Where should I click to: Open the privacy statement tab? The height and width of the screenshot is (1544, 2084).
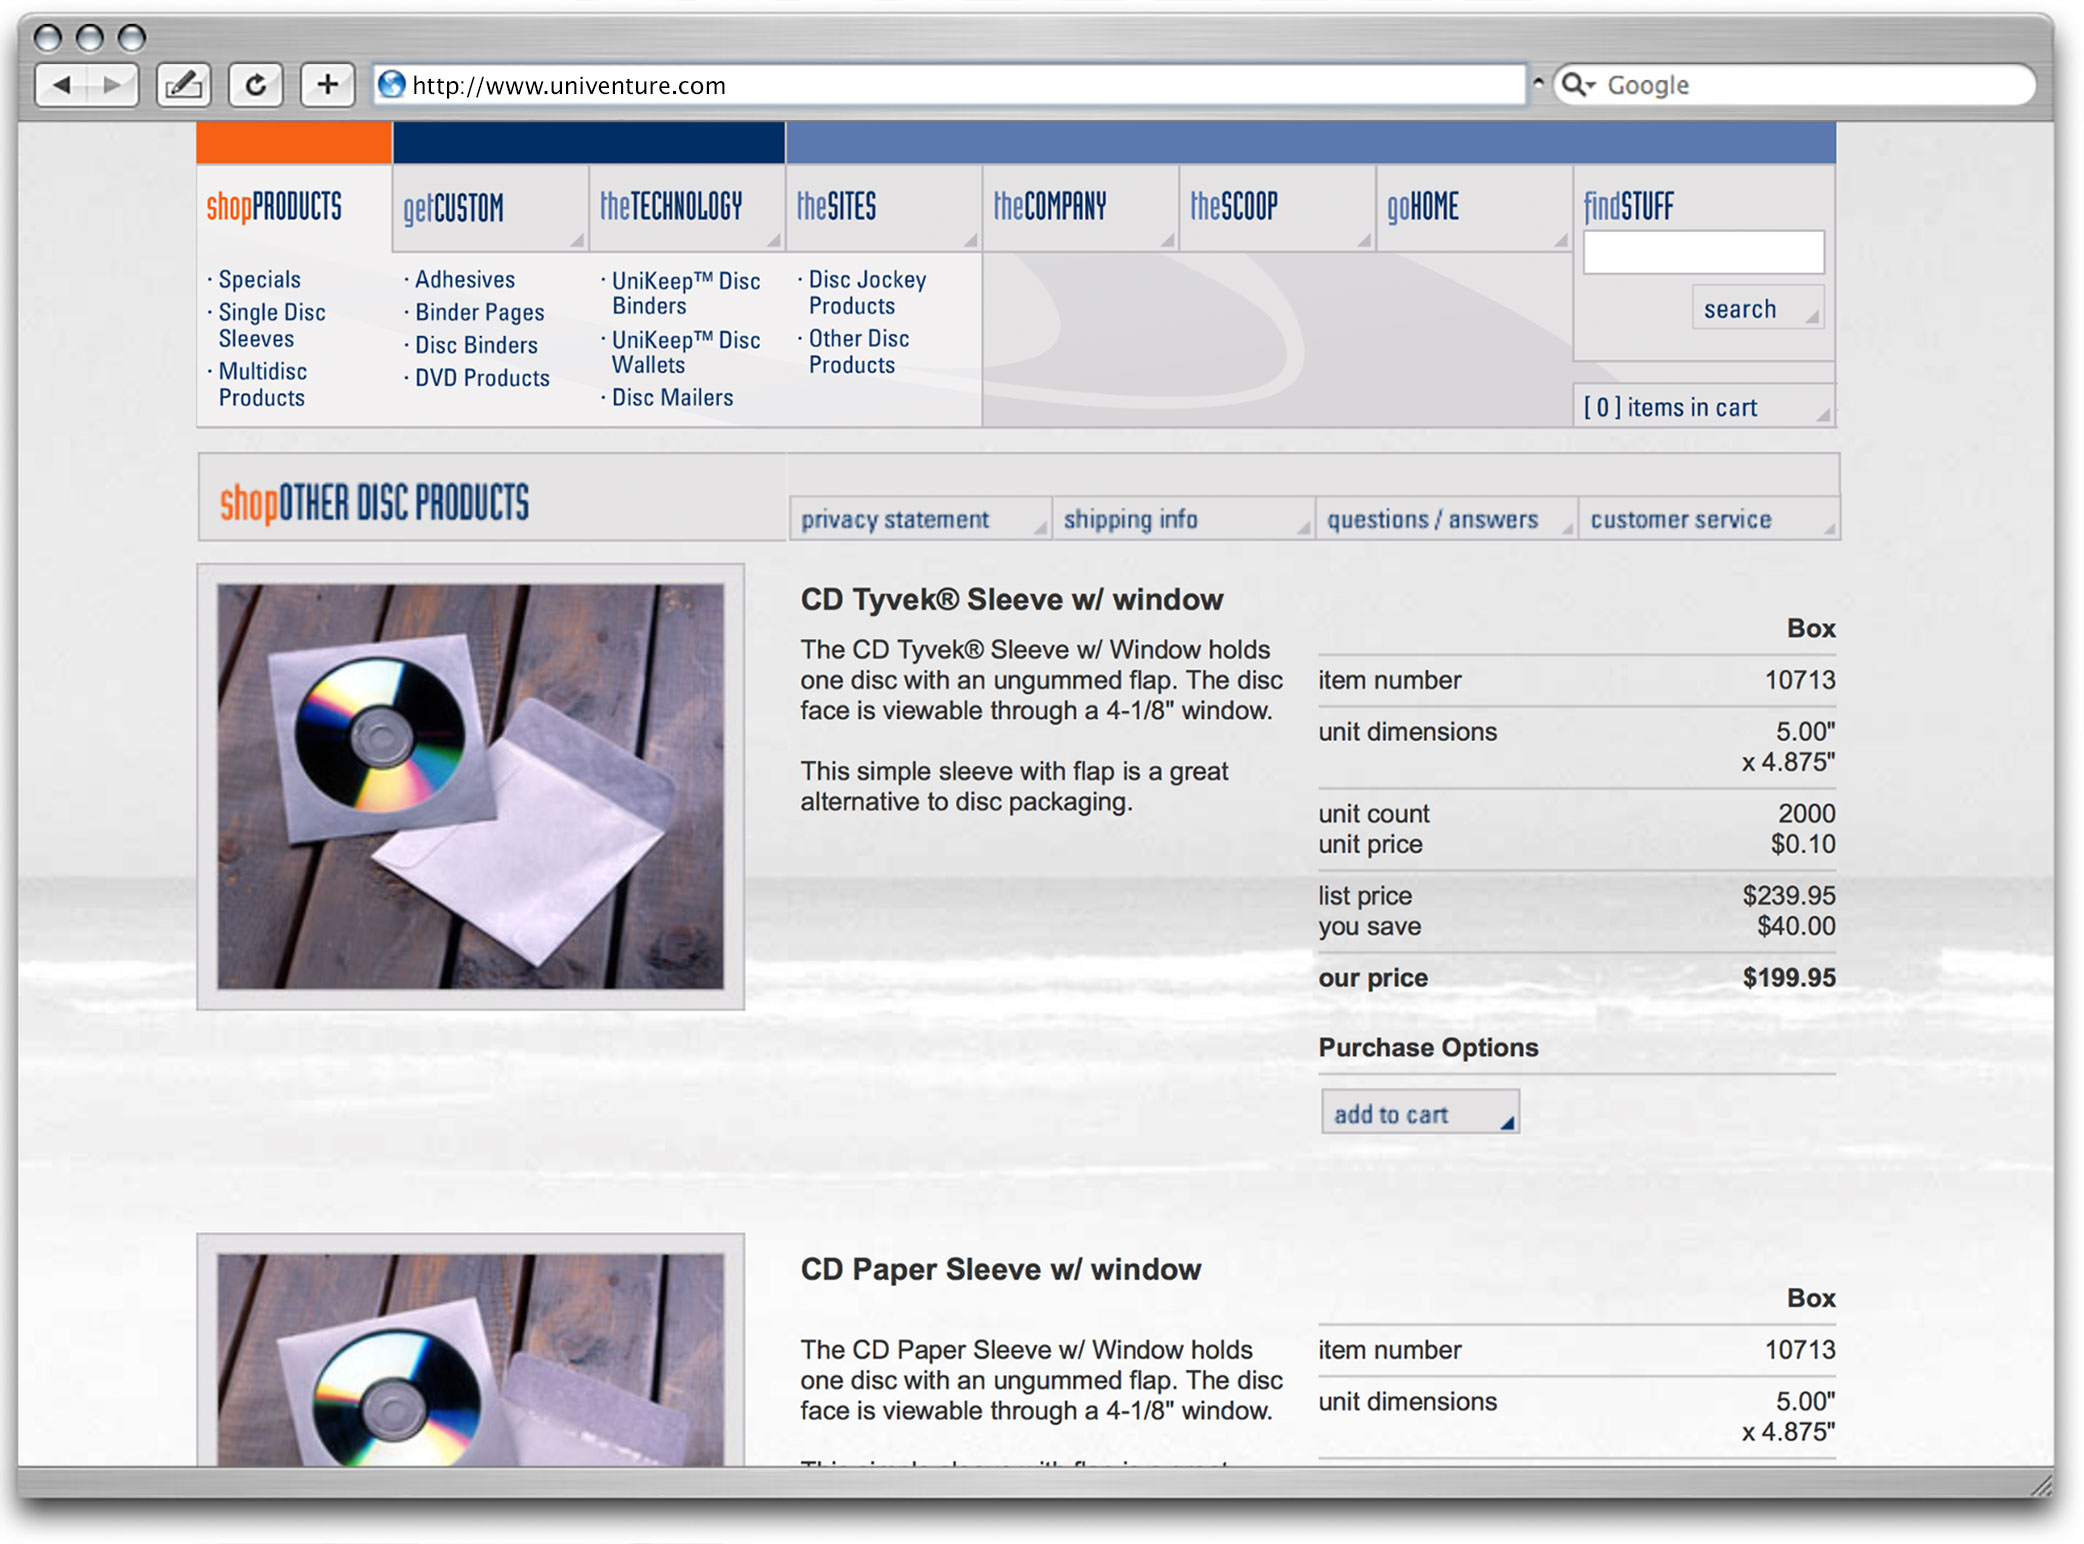click(919, 518)
